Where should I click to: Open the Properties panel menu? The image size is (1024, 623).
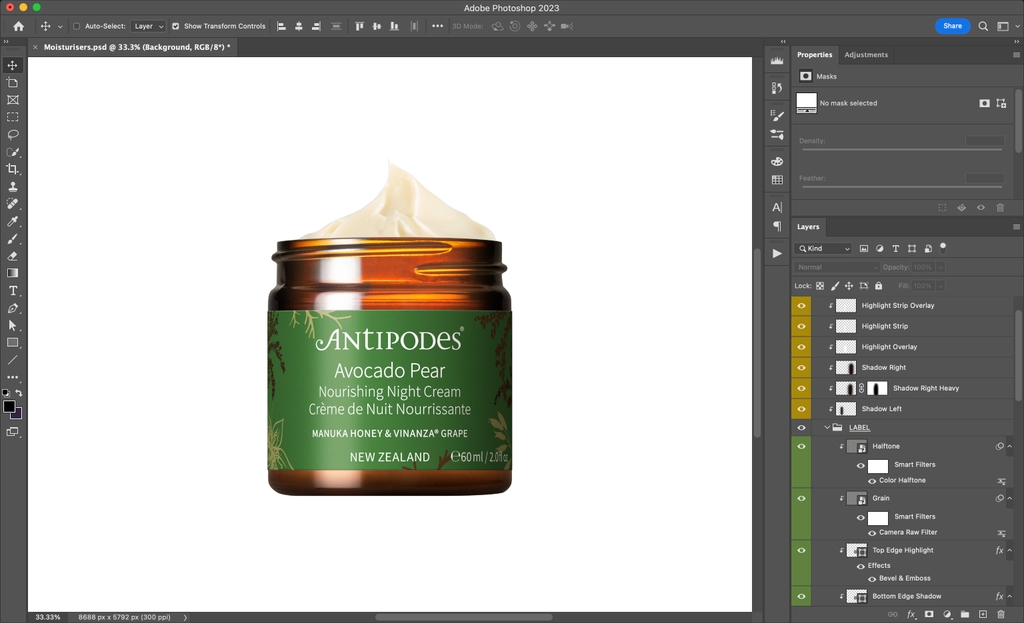(1016, 55)
